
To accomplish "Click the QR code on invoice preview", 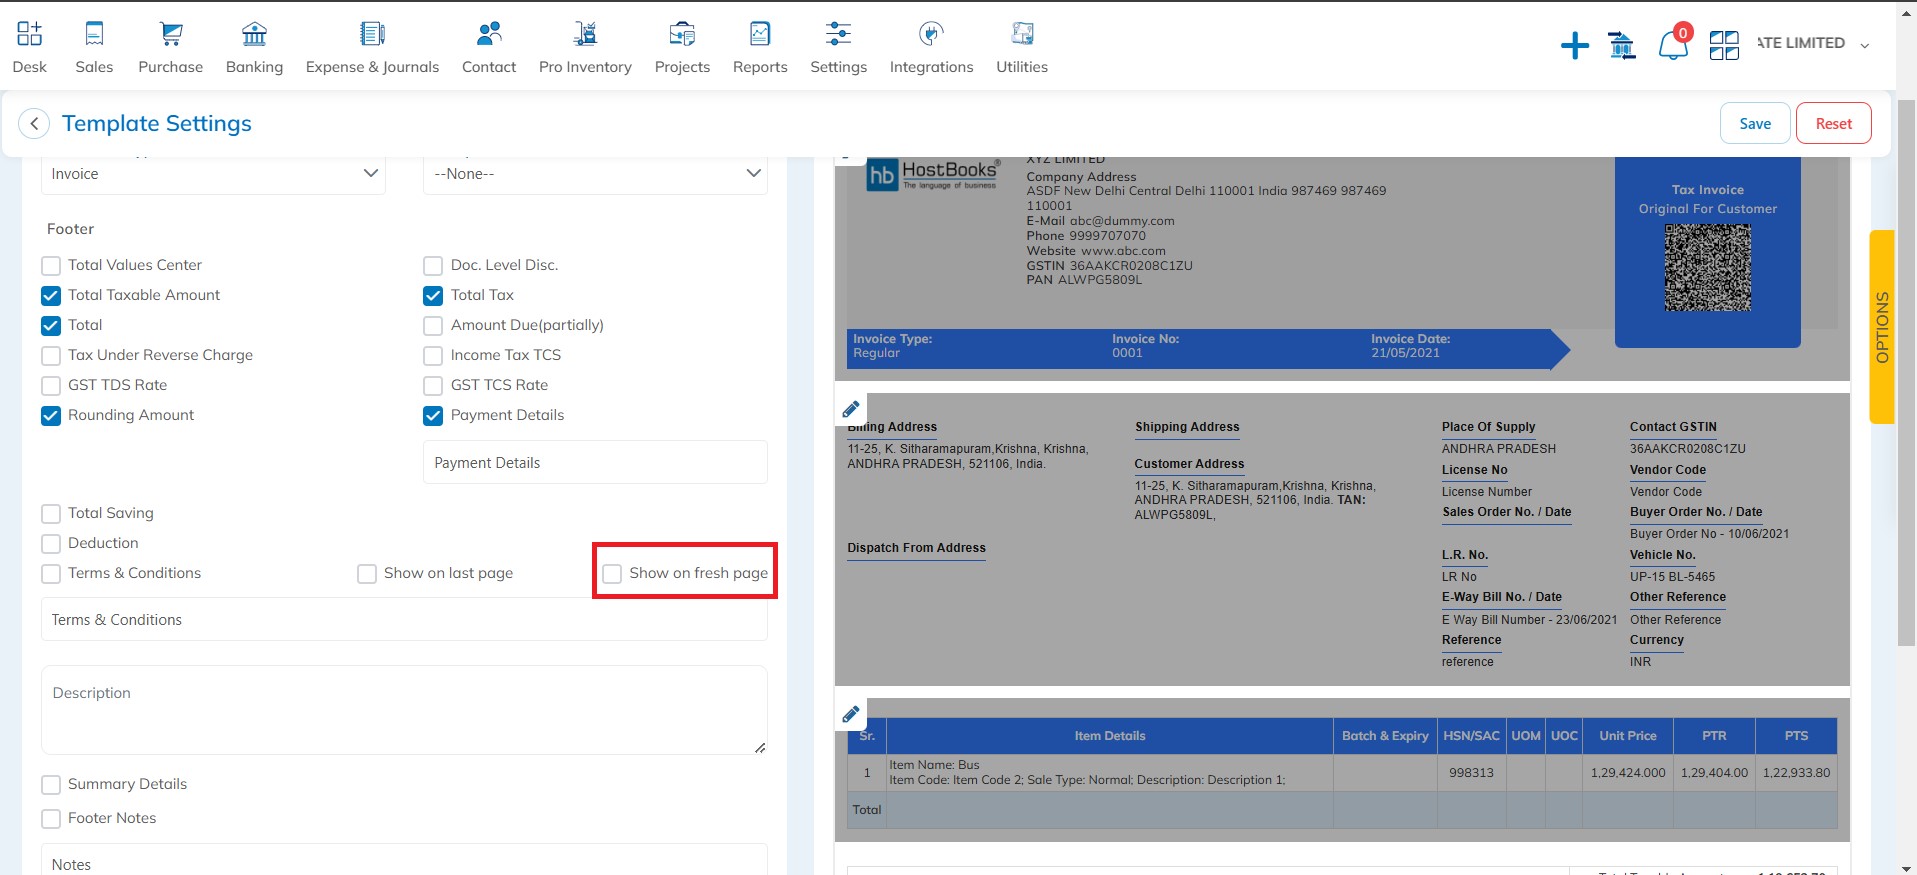I will [x=1707, y=267].
